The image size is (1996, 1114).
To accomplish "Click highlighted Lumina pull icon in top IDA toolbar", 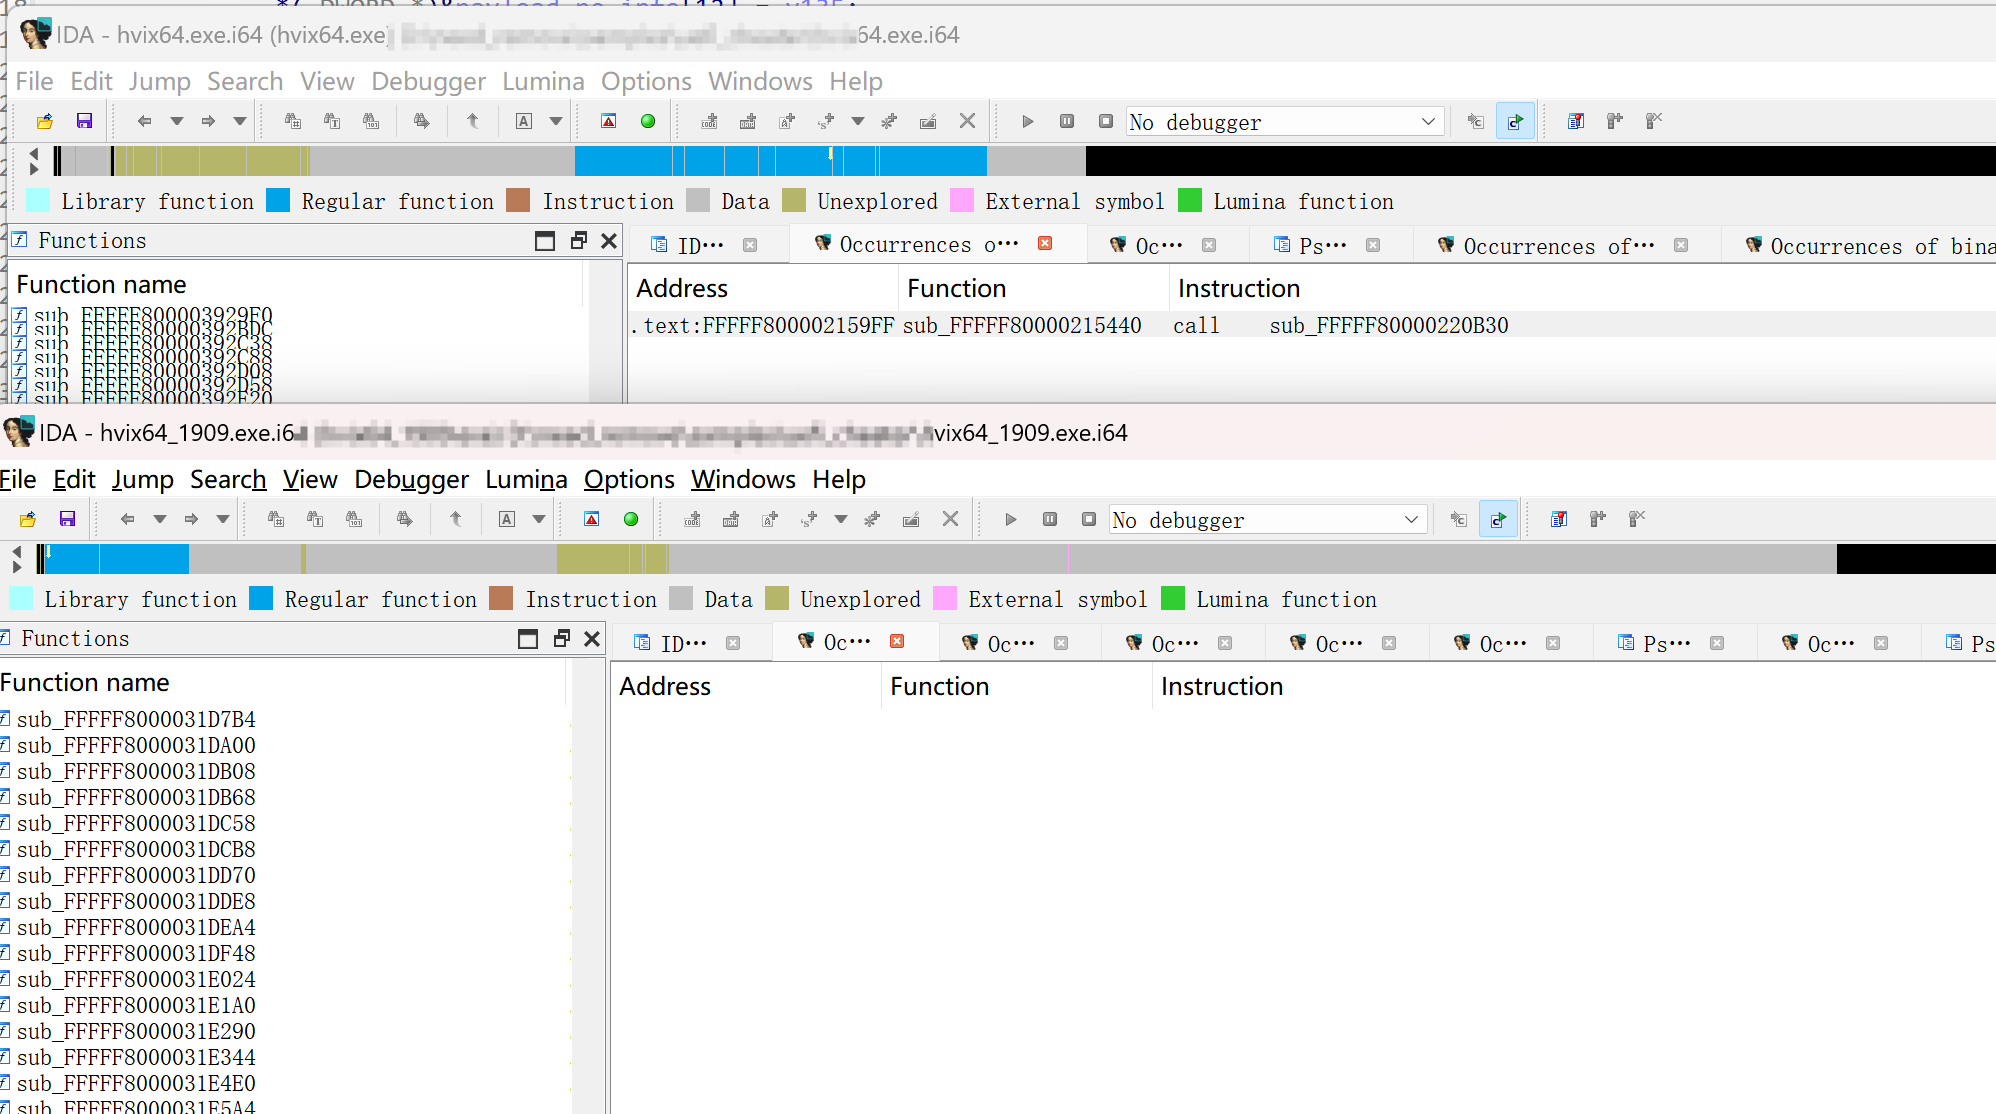I will click(1515, 121).
